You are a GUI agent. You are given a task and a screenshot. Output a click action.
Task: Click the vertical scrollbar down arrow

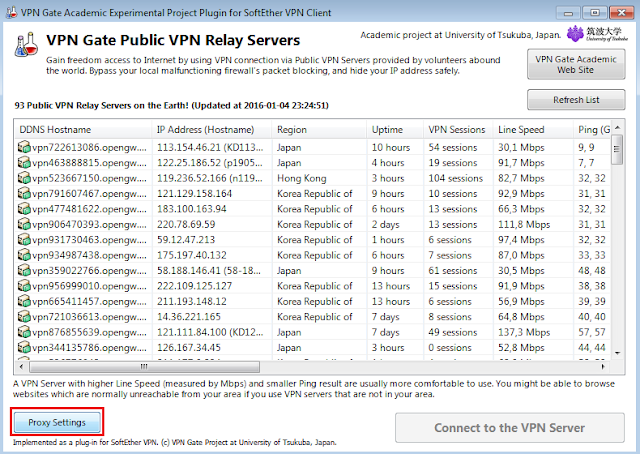pyautogui.click(x=618, y=353)
